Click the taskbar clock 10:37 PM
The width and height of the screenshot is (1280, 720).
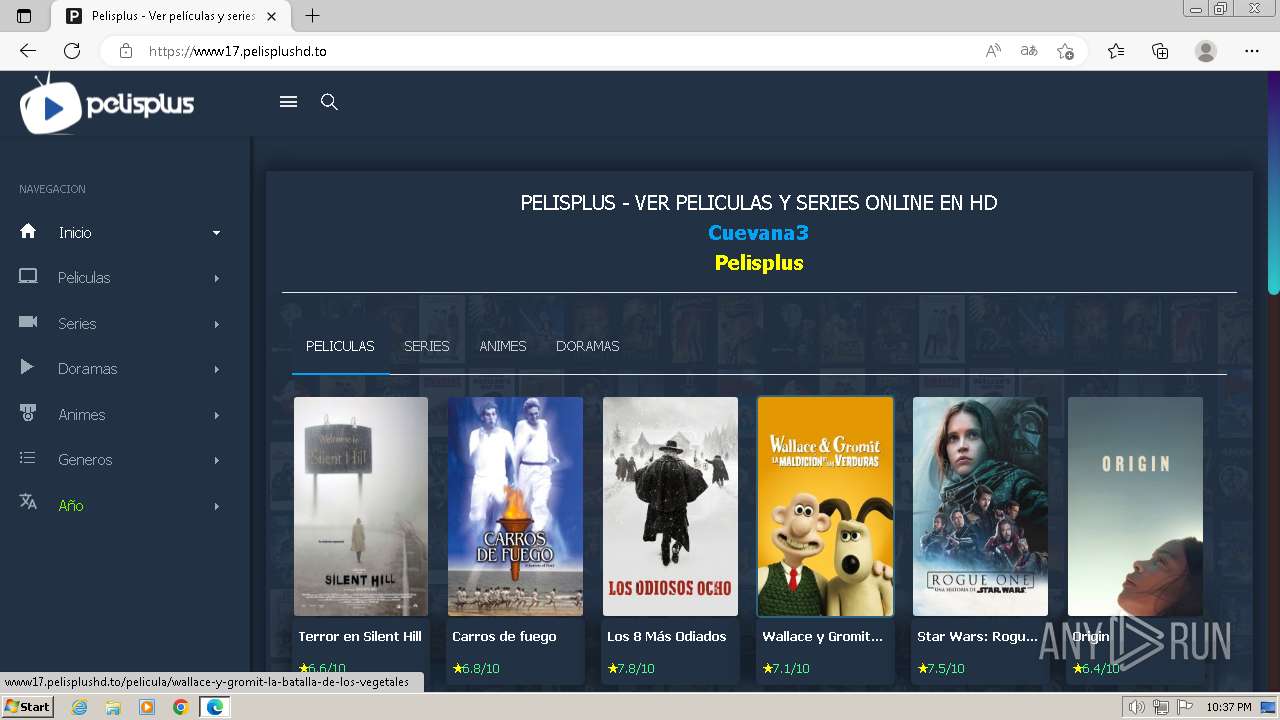click(1229, 707)
